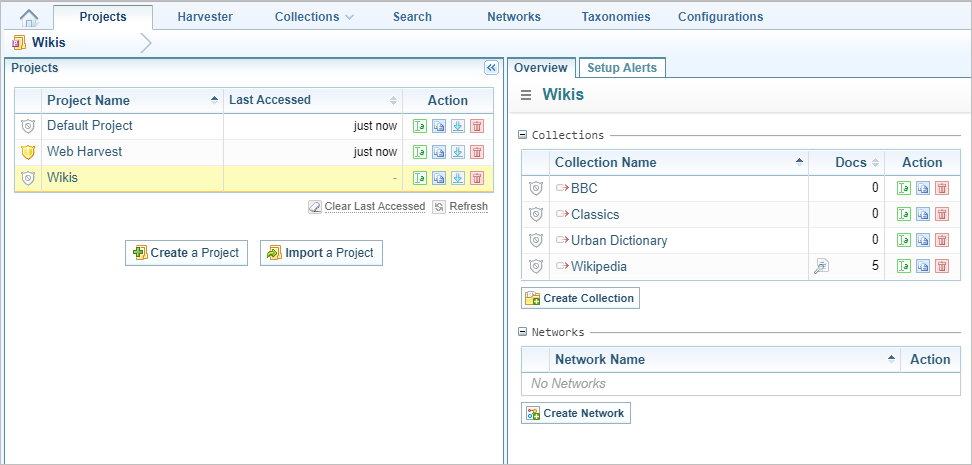This screenshot has height=465, width=972.
Task: Collapse the Projects panel with double-arrow
Action: (491, 68)
